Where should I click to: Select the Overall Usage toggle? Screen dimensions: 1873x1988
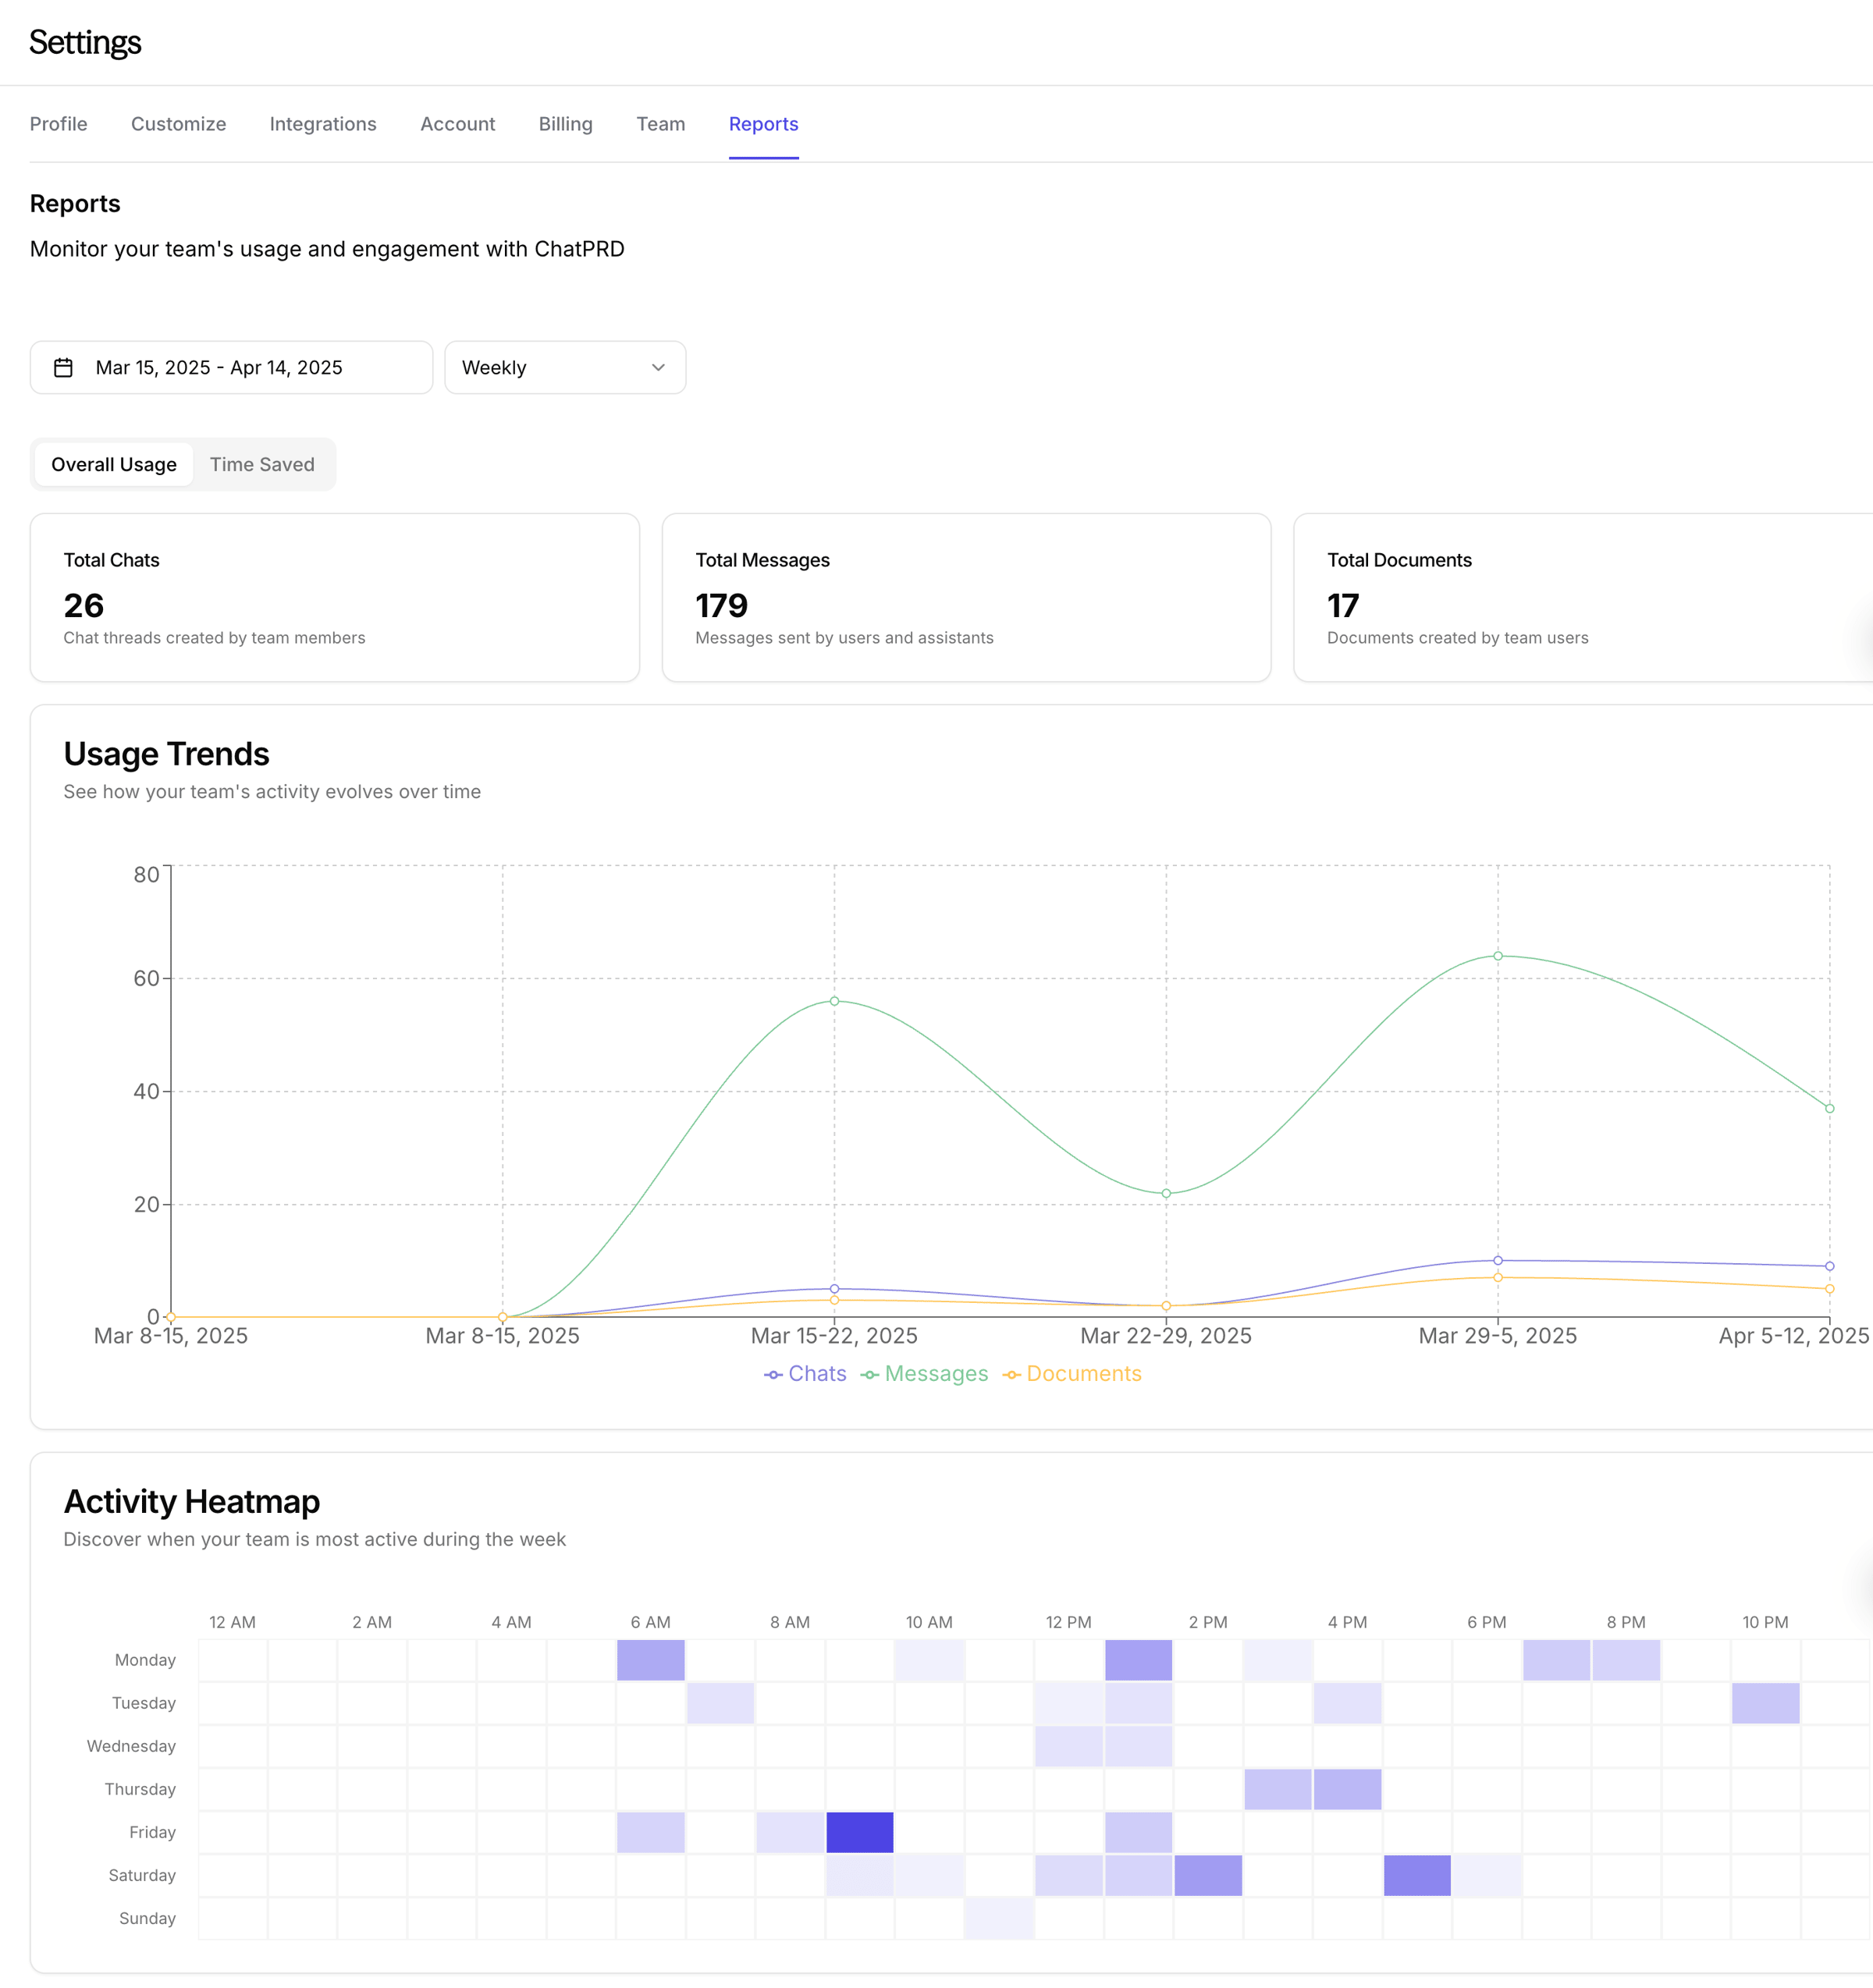(113, 465)
